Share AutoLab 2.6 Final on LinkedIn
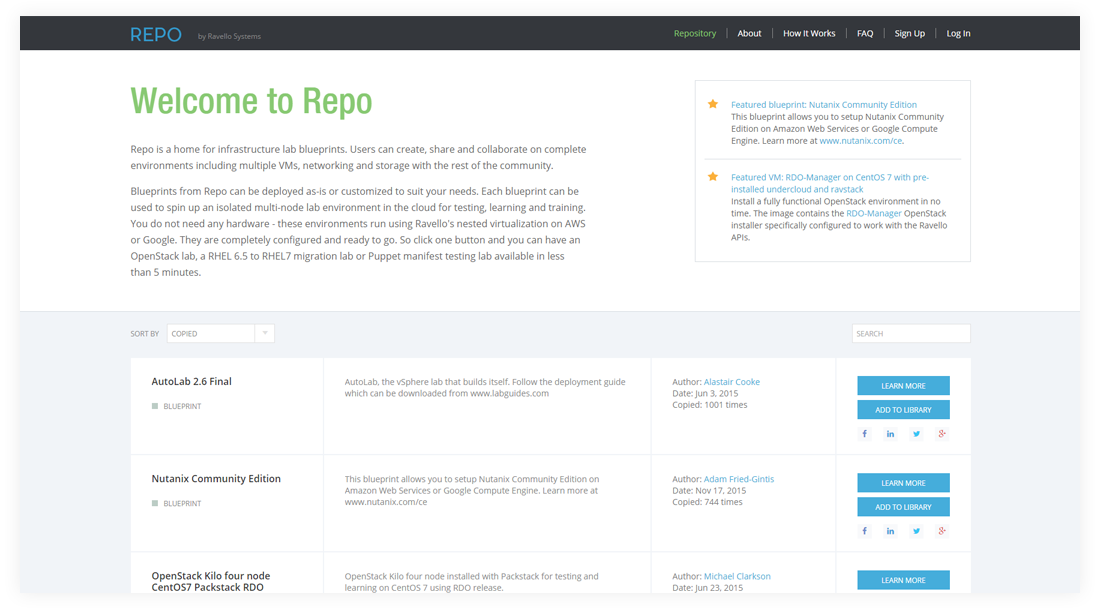Image resolution: width=1100 pixels, height=609 pixels. (890, 434)
